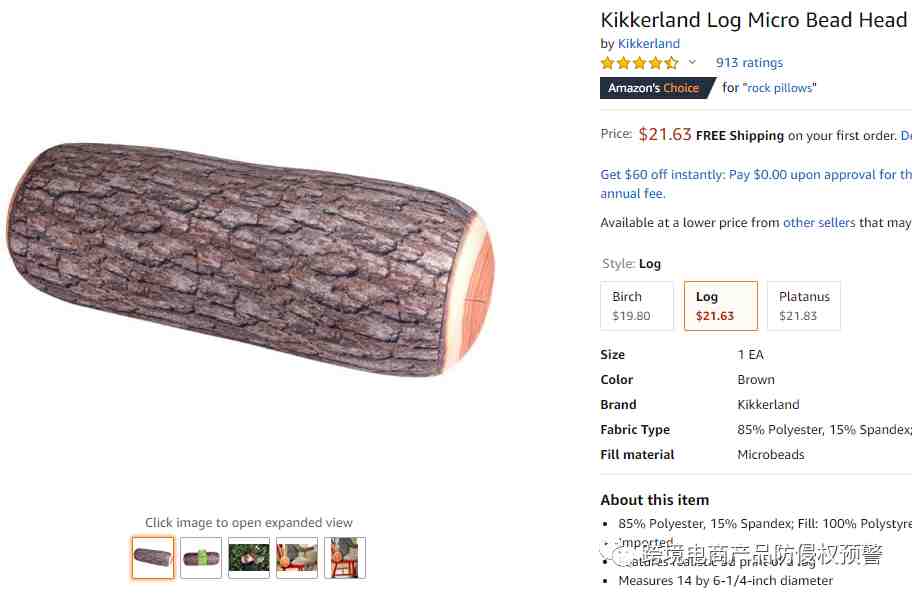Select the first log pillow thumbnail
The width and height of the screenshot is (912, 594).
point(153,558)
